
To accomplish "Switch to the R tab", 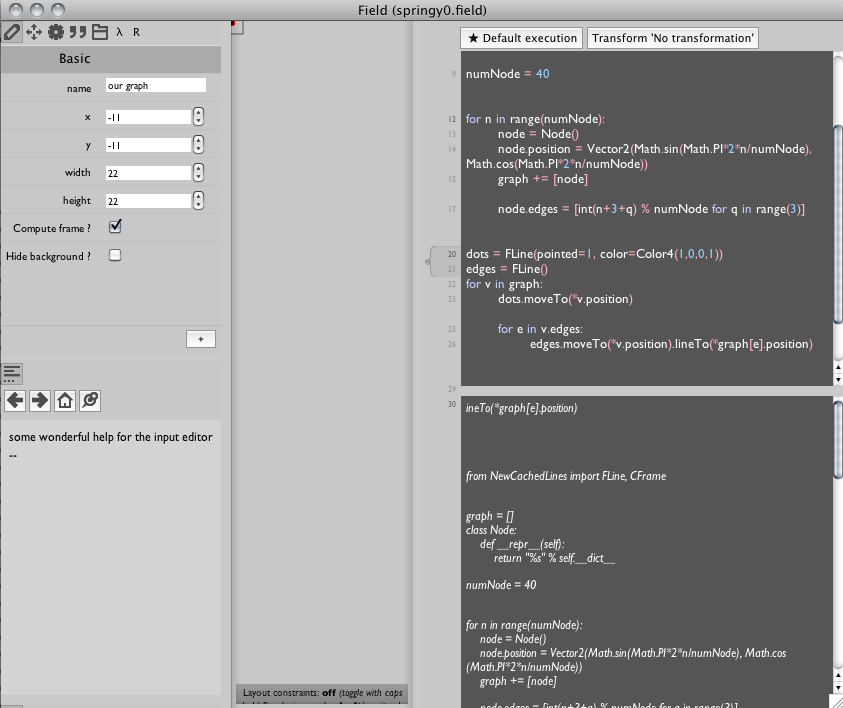I will 137,32.
